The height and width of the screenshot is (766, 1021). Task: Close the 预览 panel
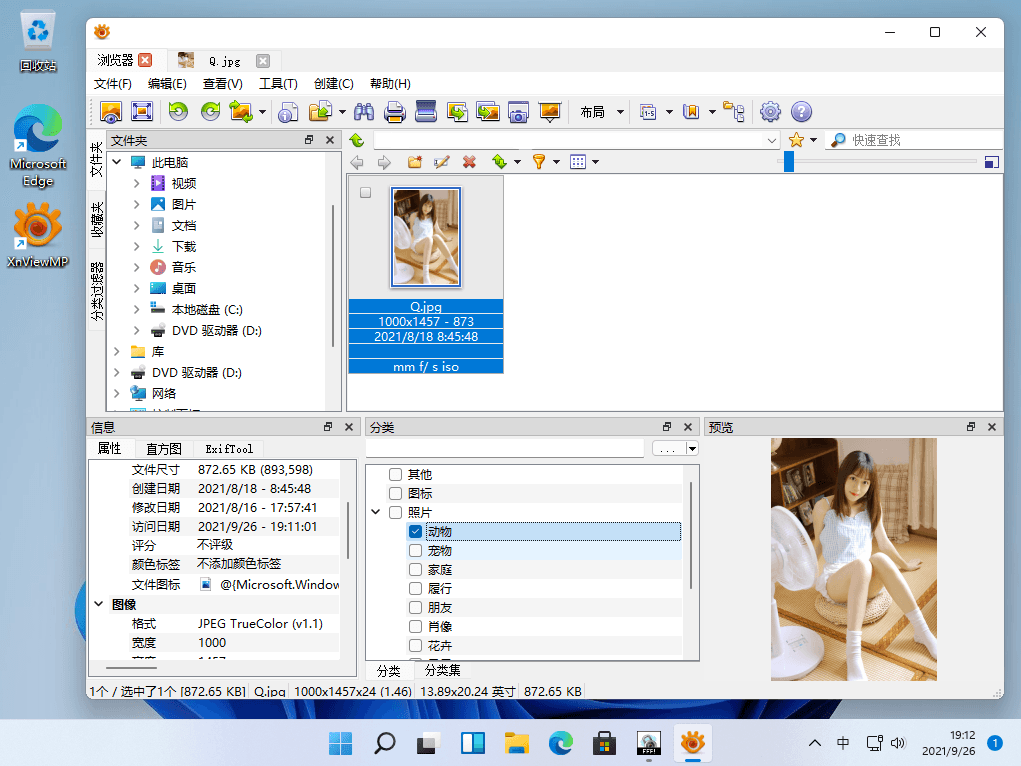tap(992, 427)
